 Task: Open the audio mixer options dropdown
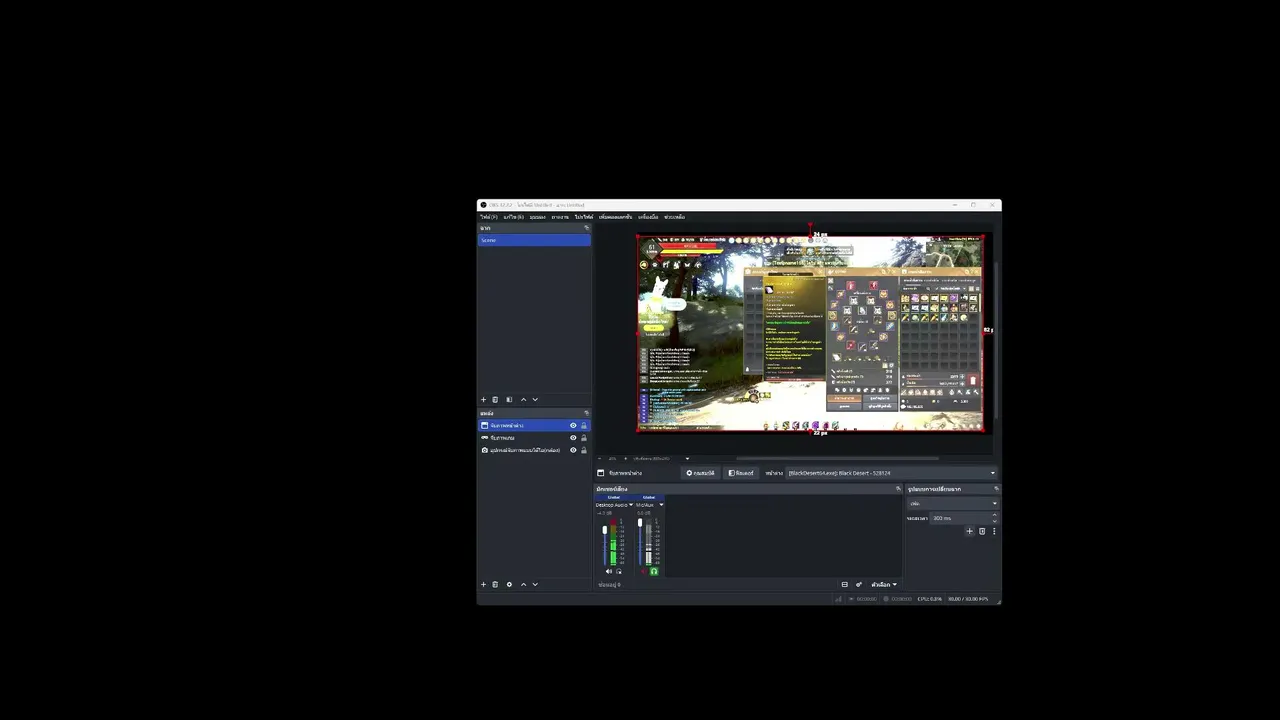pyautogui.click(x=884, y=585)
